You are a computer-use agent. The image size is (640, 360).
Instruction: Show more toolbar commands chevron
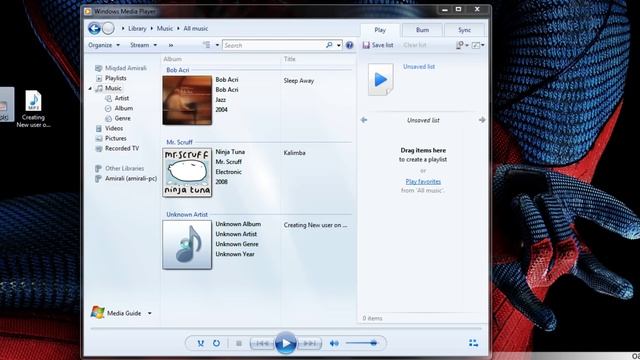171,45
